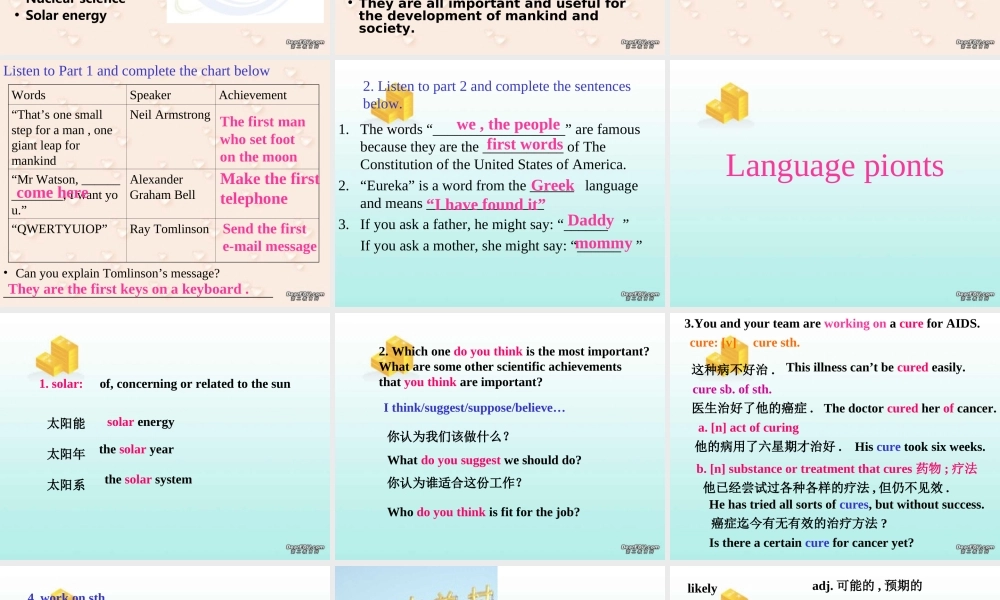
Task: Click 'The doctor cured her of cancer.'
Action: pyautogui.click(x=910, y=409)
